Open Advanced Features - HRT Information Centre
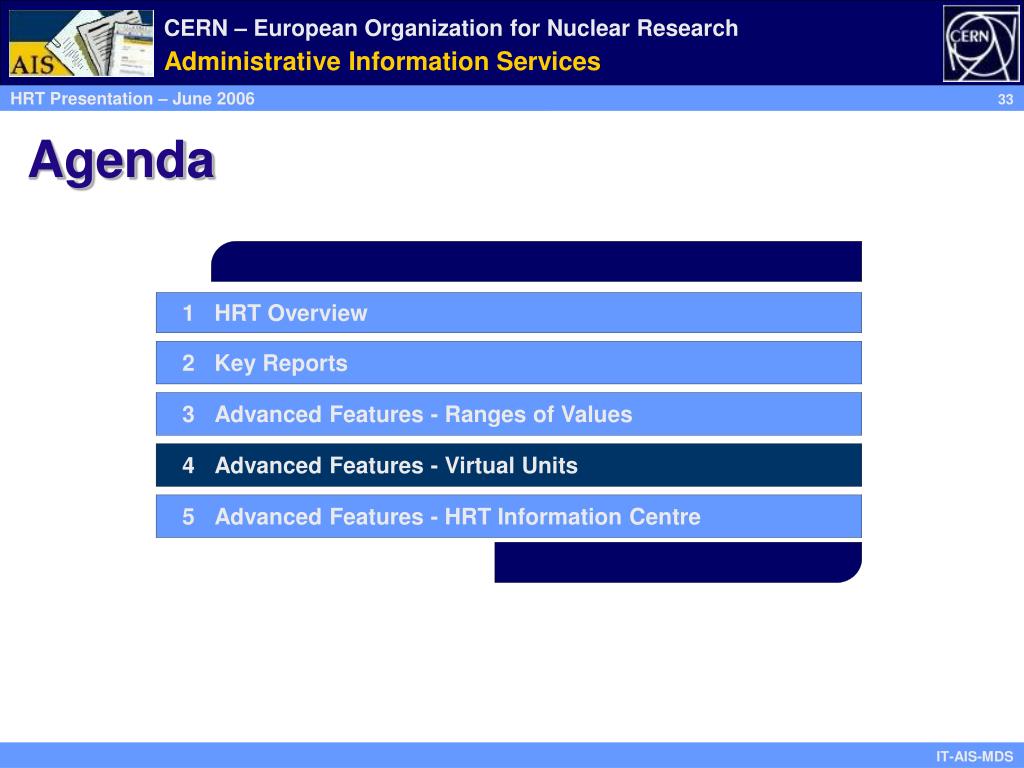Image resolution: width=1024 pixels, height=768 pixels. pyautogui.click(x=509, y=517)
